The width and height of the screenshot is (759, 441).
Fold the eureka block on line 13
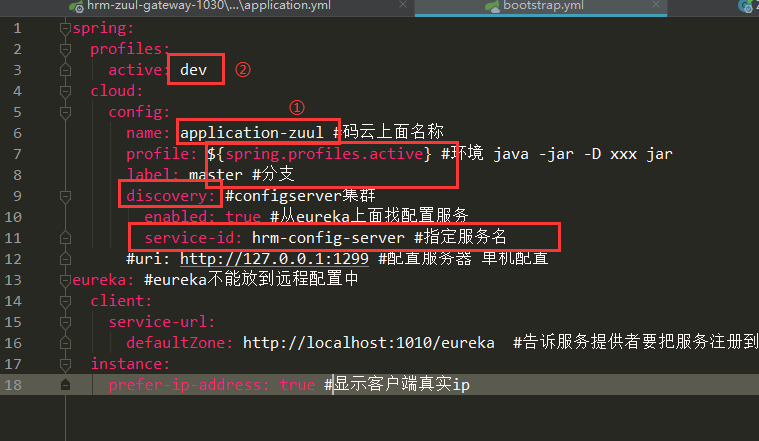click(65, 280)
